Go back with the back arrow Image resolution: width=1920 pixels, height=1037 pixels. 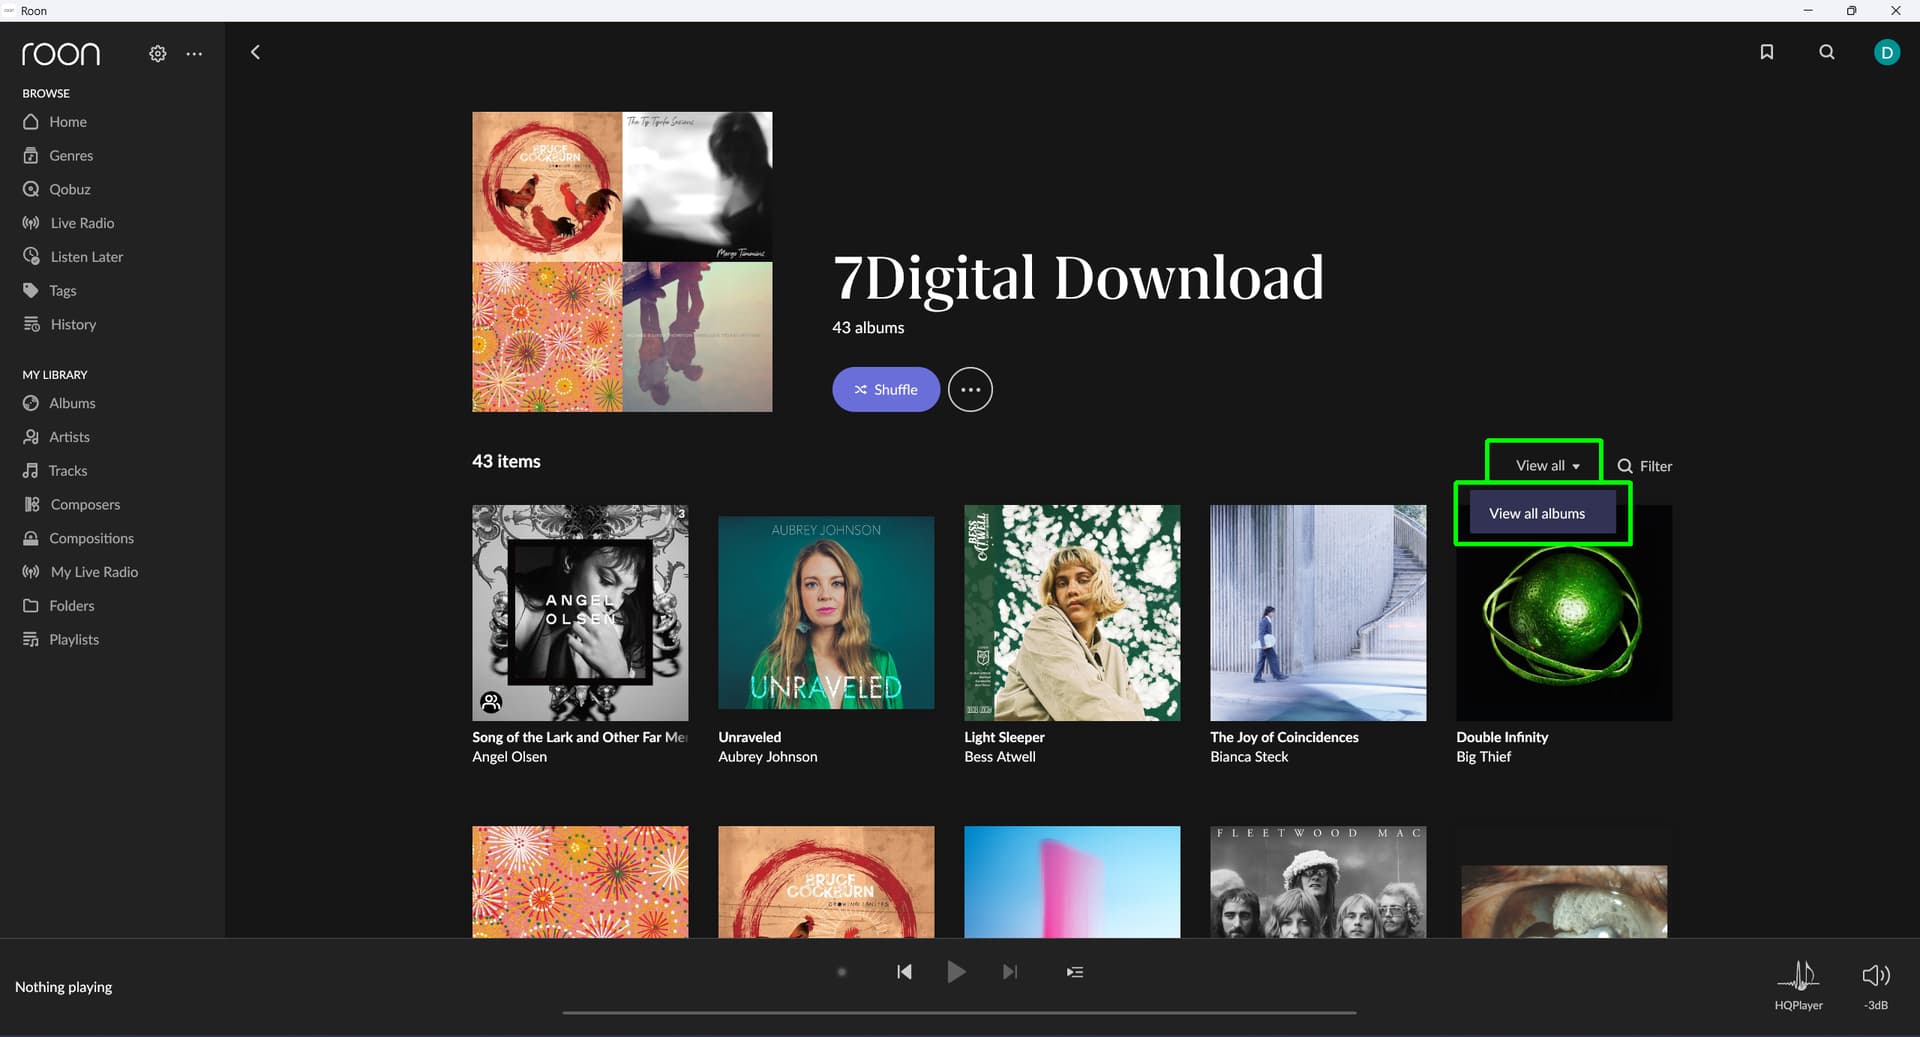(x=255, y=52)
